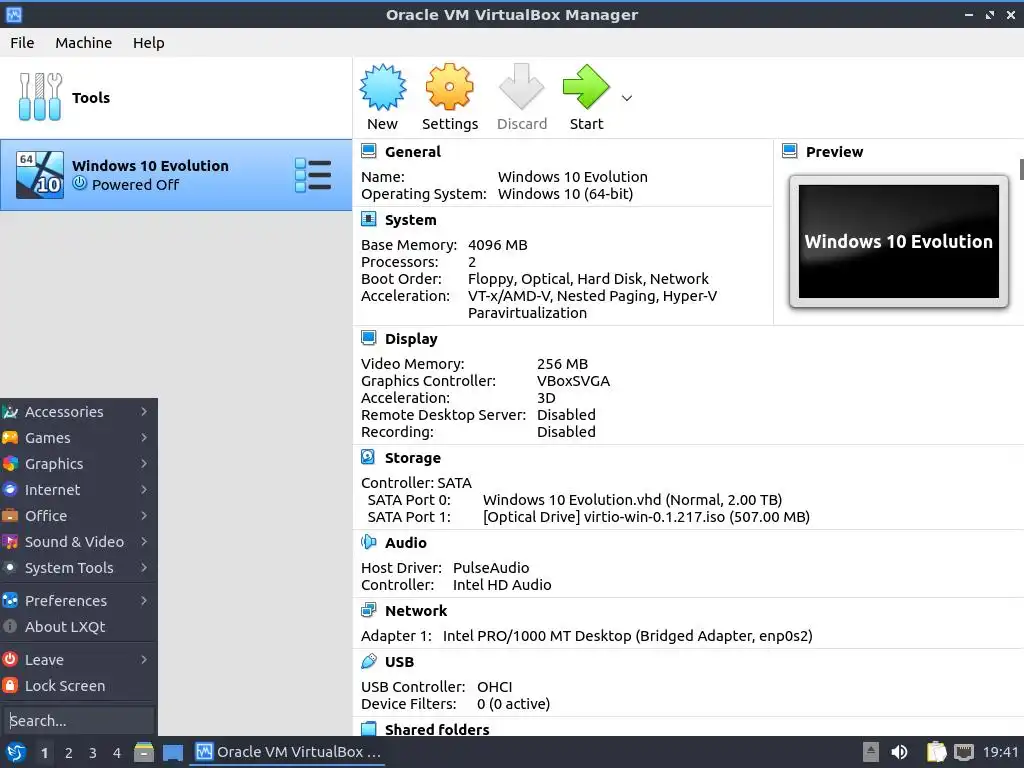Open the Help menu

(x=149, y=42)
